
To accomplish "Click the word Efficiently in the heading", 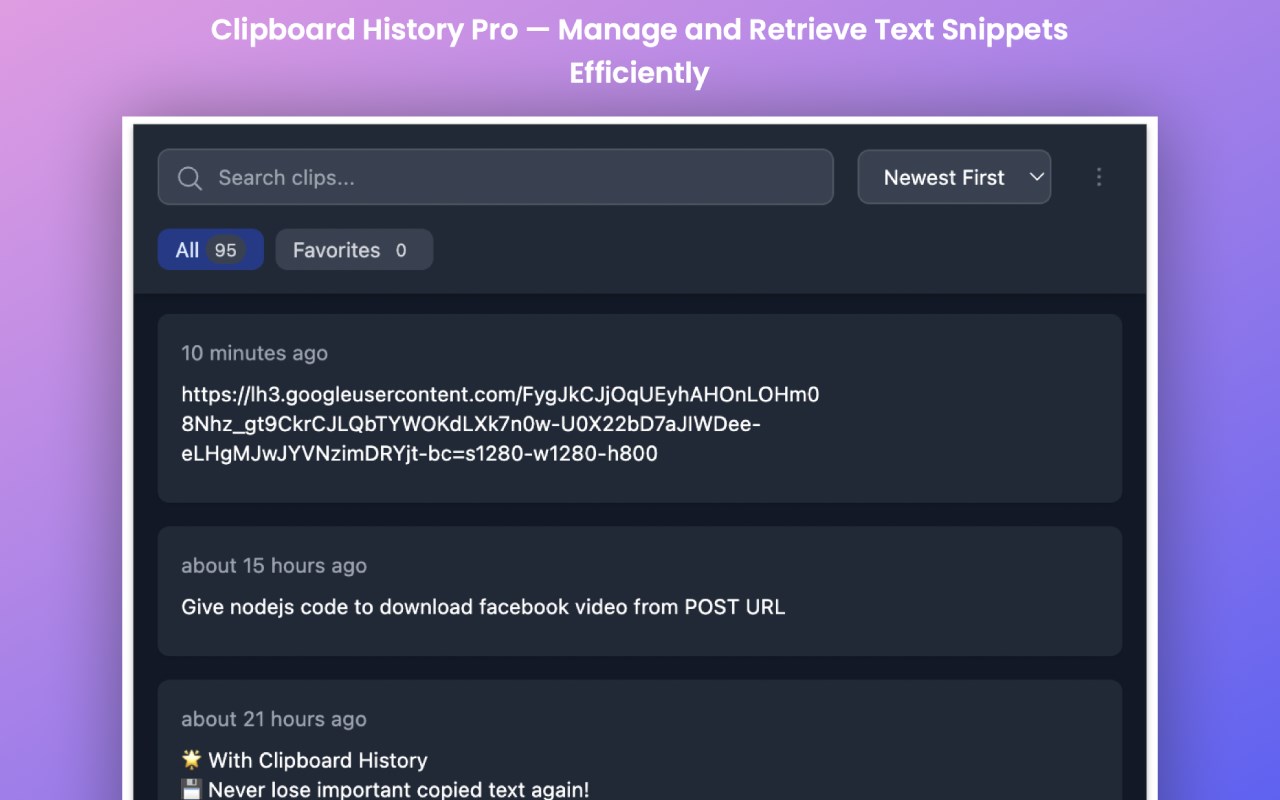I will tap(639, 73).
